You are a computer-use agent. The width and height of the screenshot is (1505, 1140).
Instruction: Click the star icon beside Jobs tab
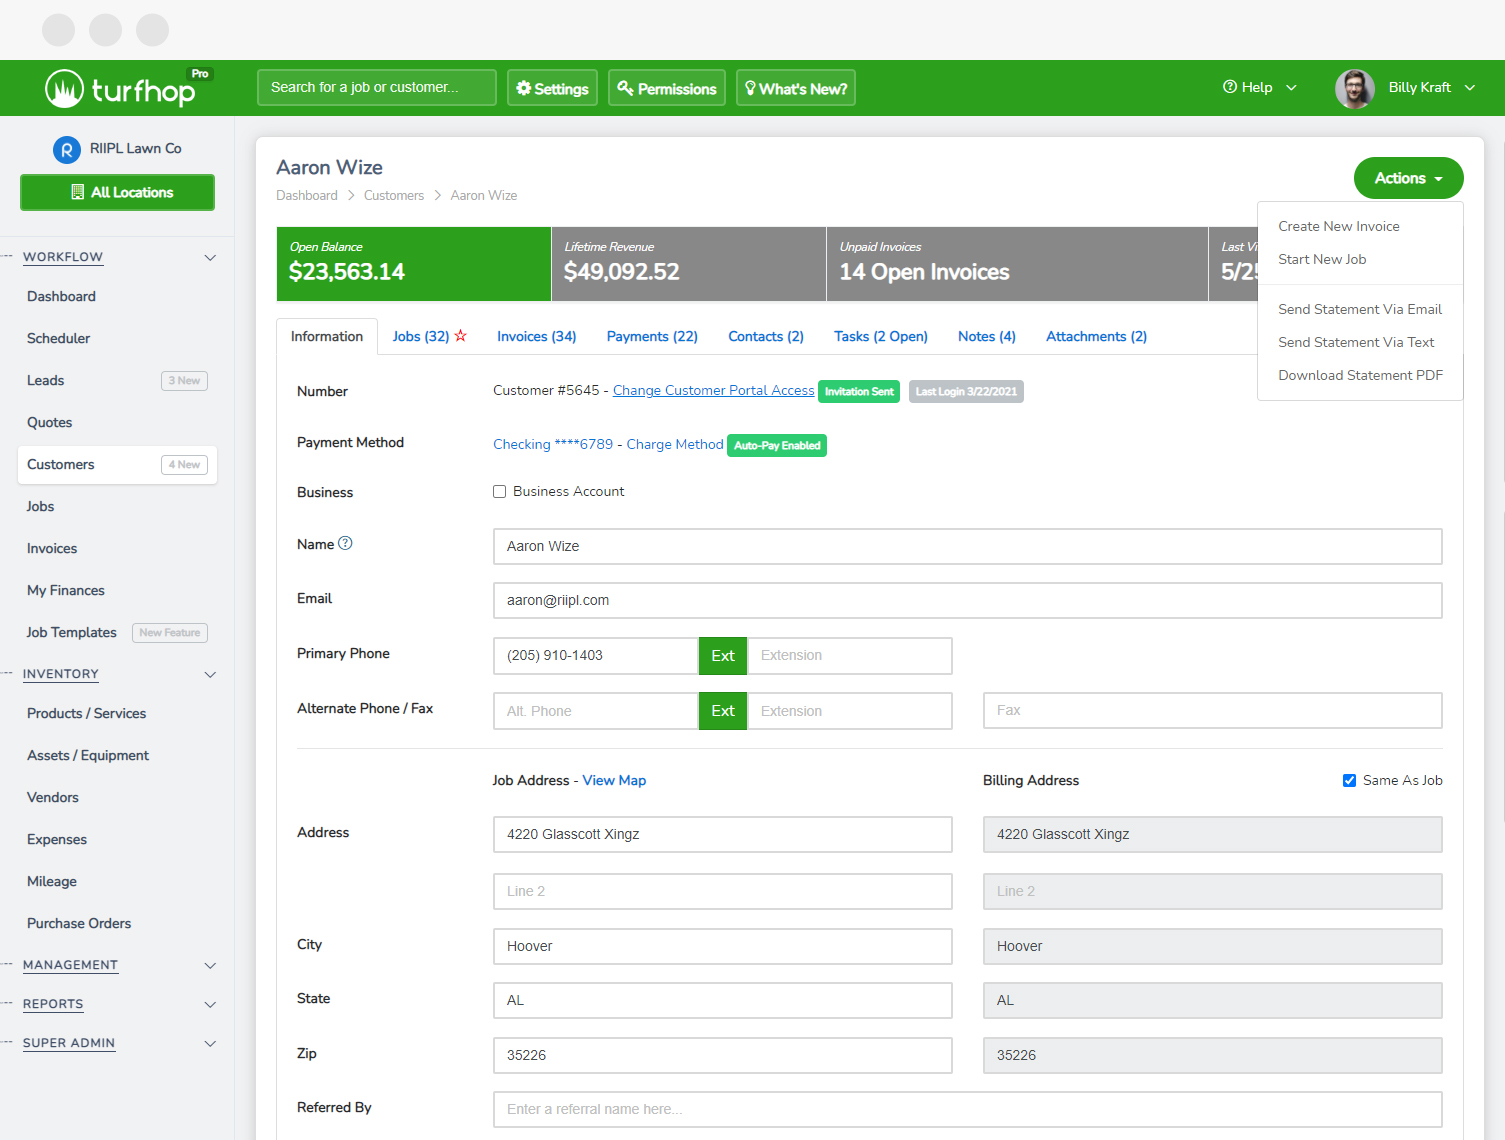click(461, 336)
